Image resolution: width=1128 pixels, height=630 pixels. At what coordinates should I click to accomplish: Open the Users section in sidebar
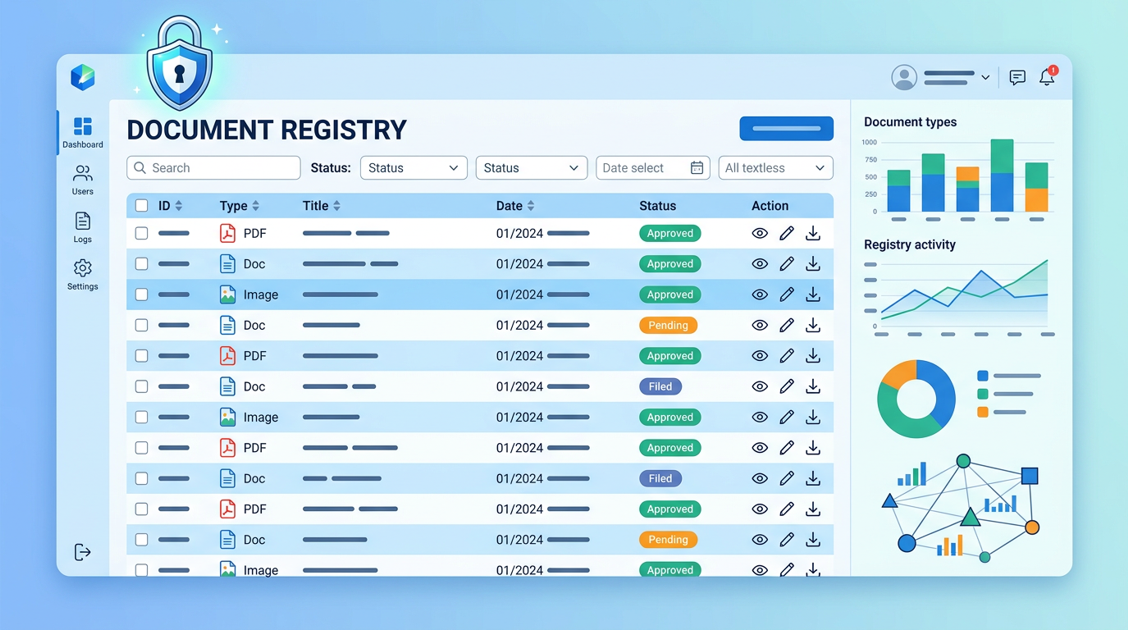coord(83,180)
